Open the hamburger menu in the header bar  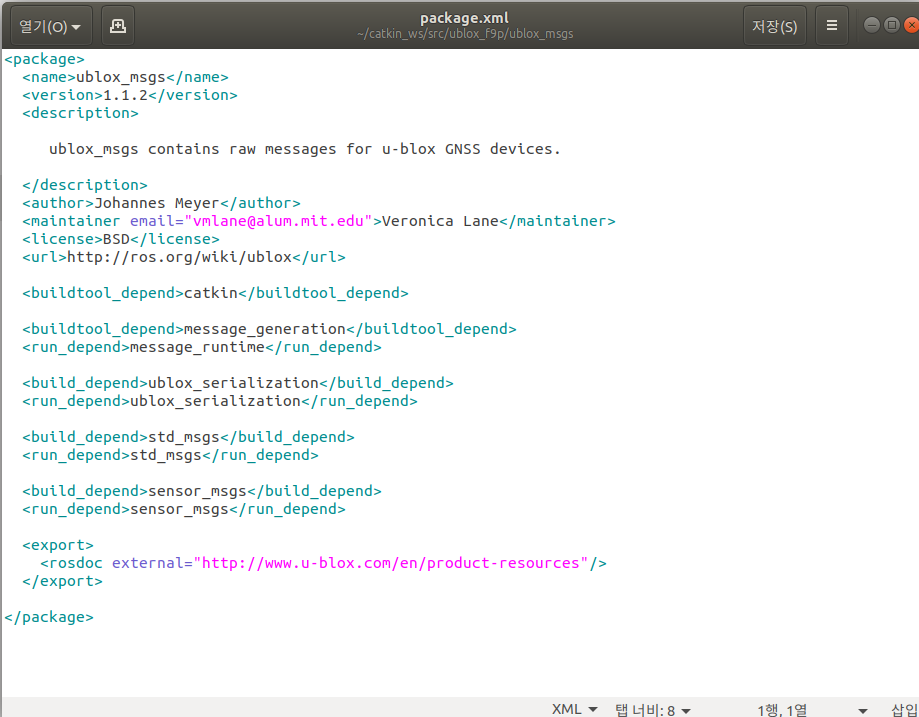pyautogui.click(x=831, y=26)
